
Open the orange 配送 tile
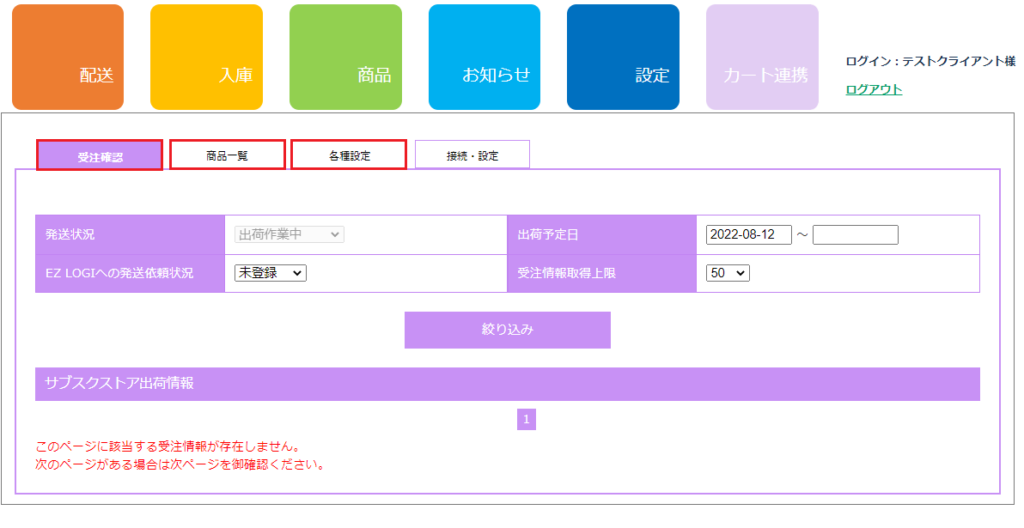(x=68, y=57)
